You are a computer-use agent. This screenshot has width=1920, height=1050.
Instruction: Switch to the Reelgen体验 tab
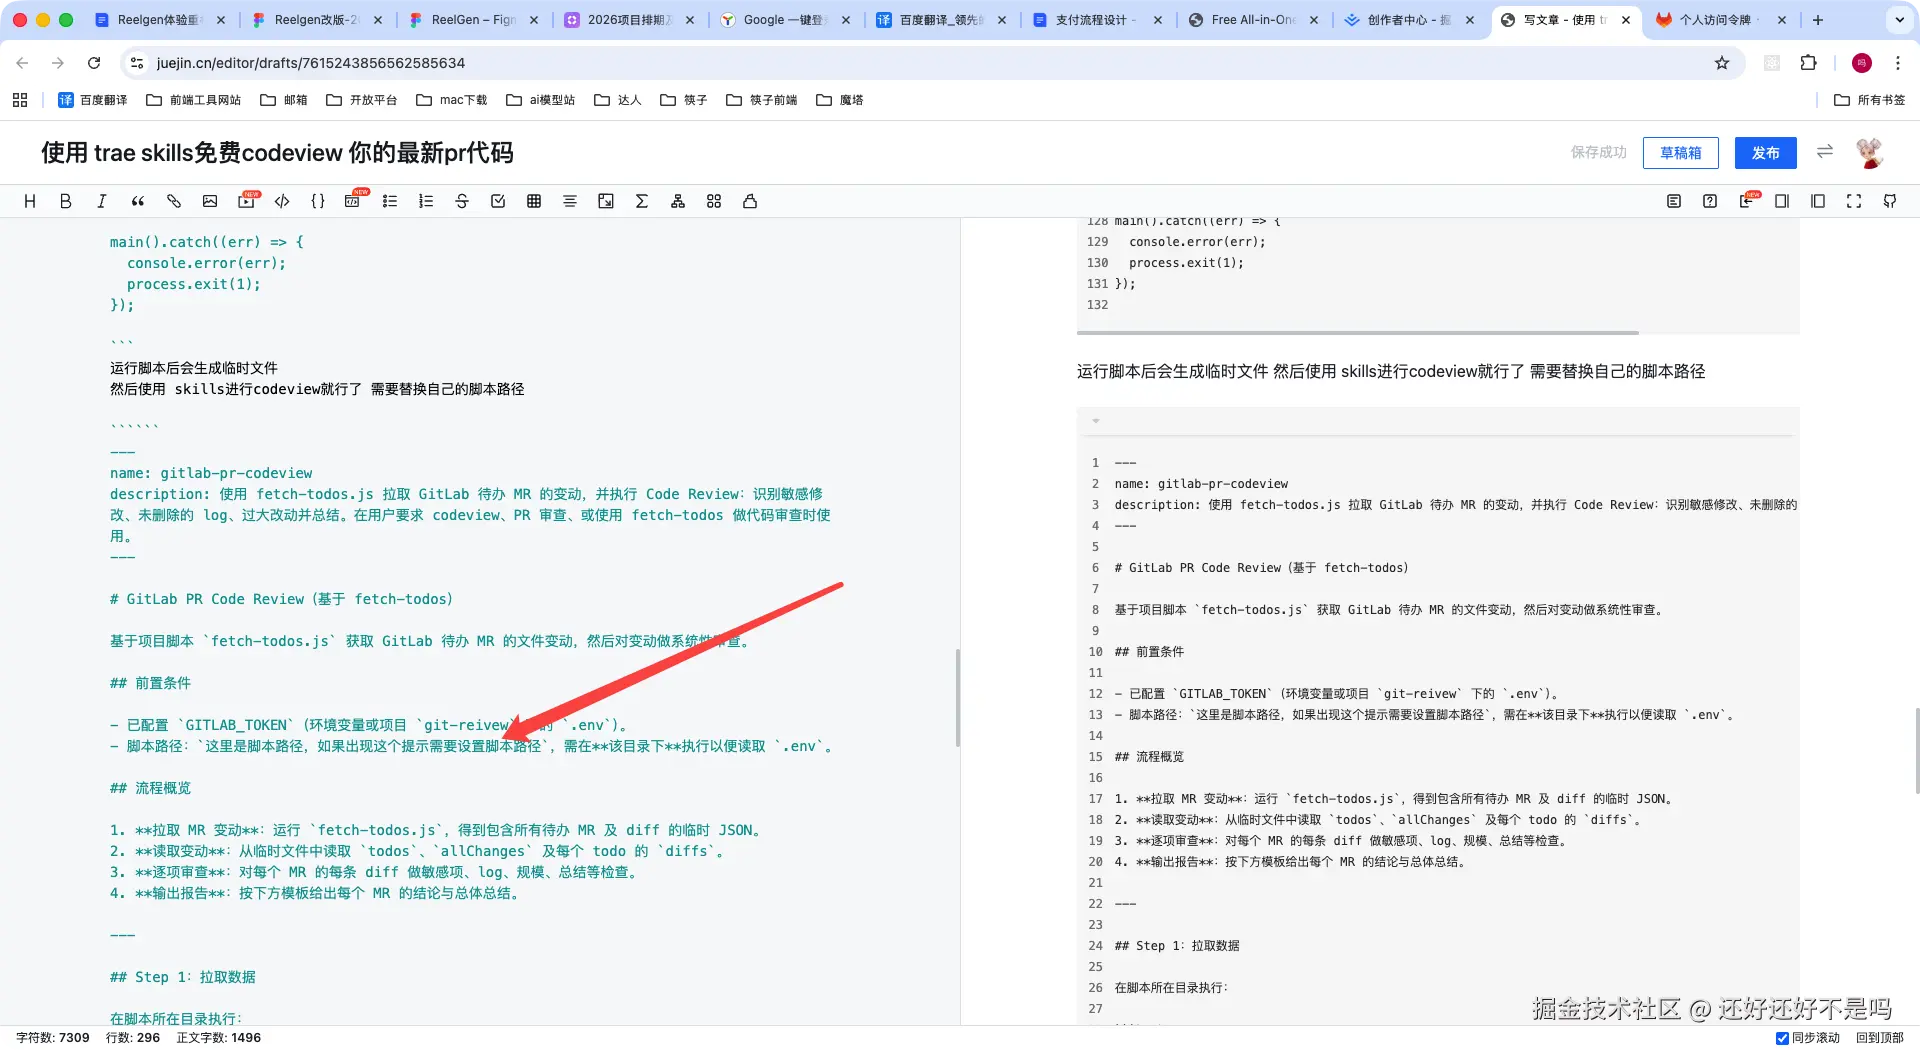coord(160,20)
